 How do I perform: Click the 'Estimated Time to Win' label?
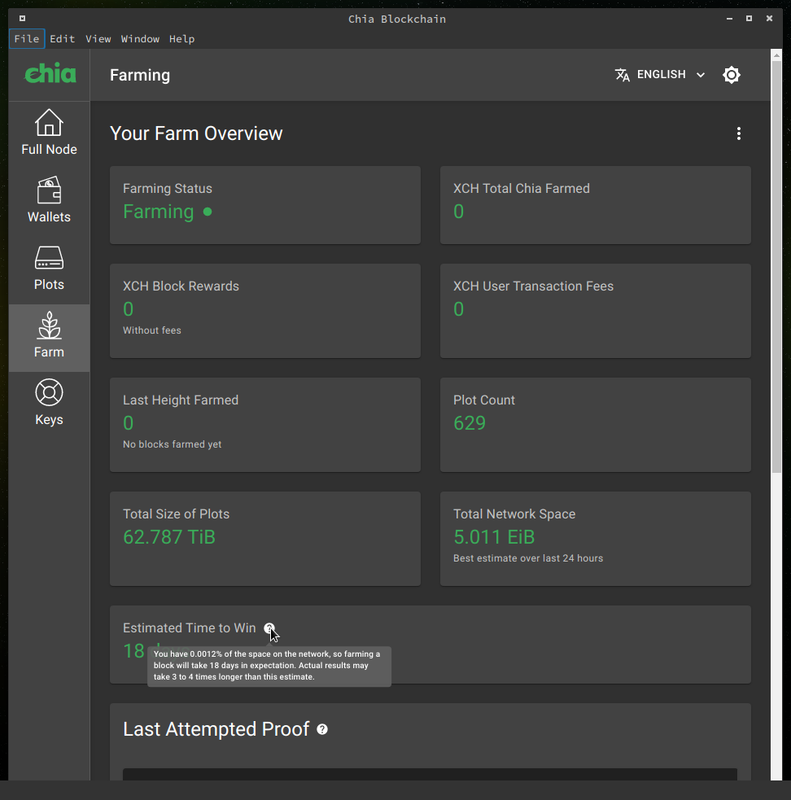click(x=189, y=628)
